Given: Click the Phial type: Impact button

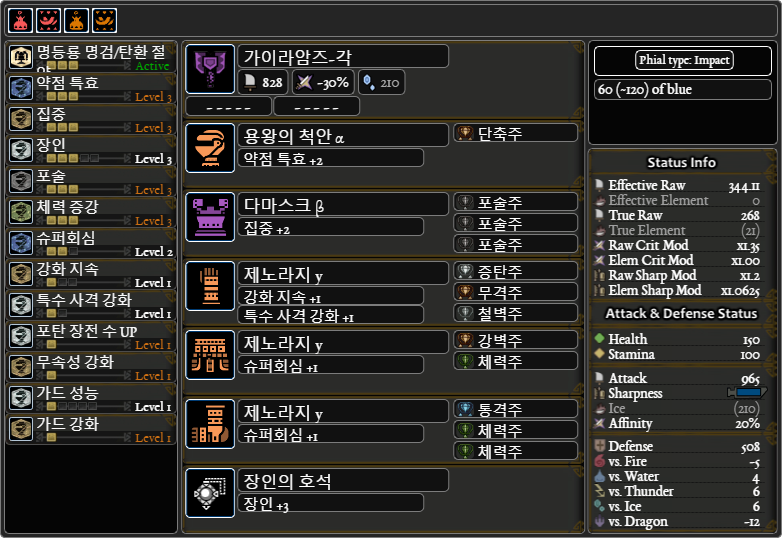Looking at the screenshot, I should (x=684, y=60).
